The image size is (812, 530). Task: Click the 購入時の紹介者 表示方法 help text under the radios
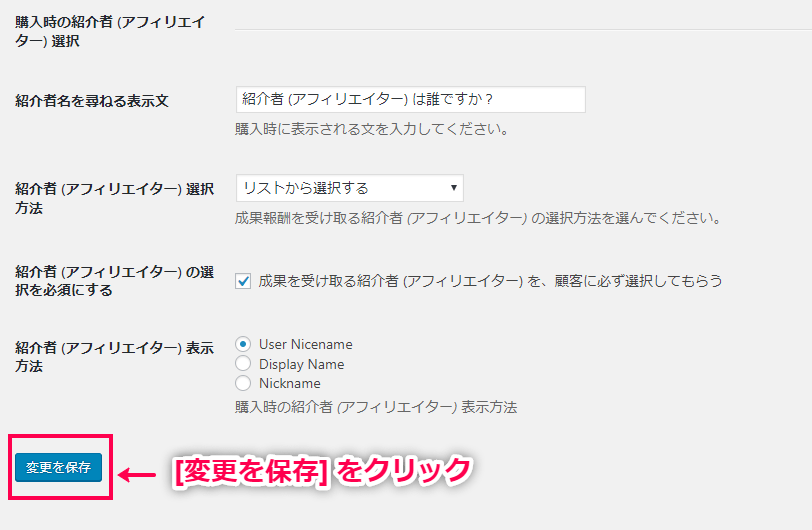(x=376, y=407)
